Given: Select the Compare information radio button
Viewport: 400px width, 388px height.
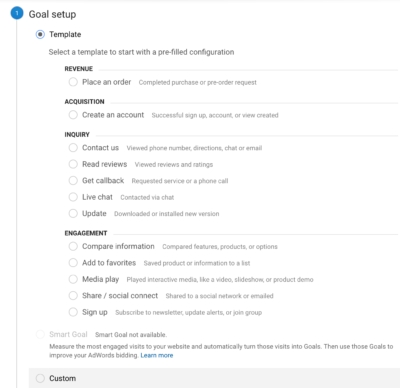Looking at the screenshot, I should pyautogui.click(x=73, y=246).
